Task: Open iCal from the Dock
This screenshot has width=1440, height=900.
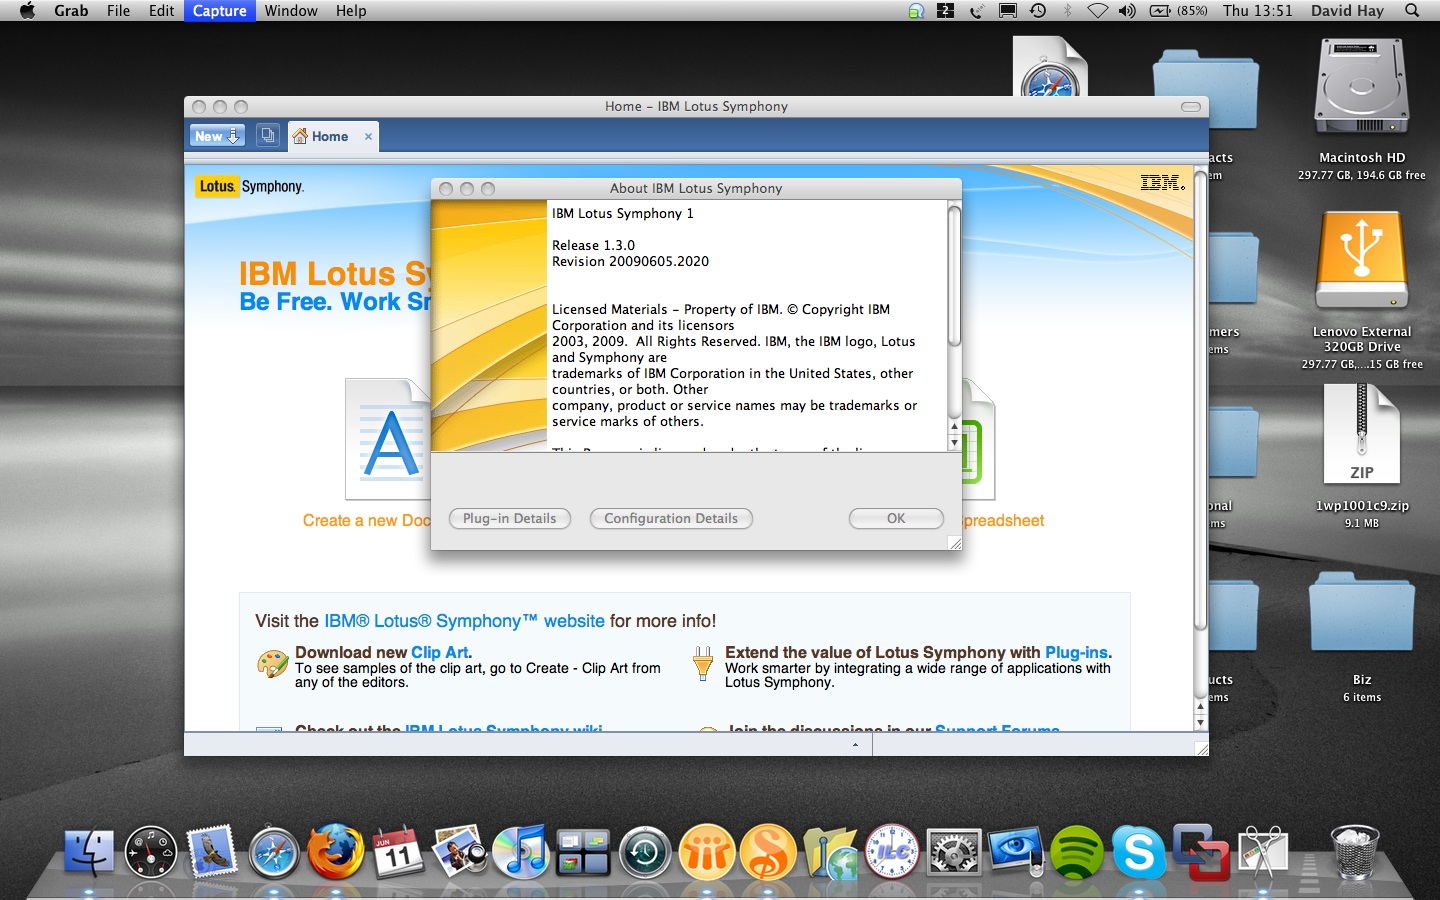Action: 397,853
